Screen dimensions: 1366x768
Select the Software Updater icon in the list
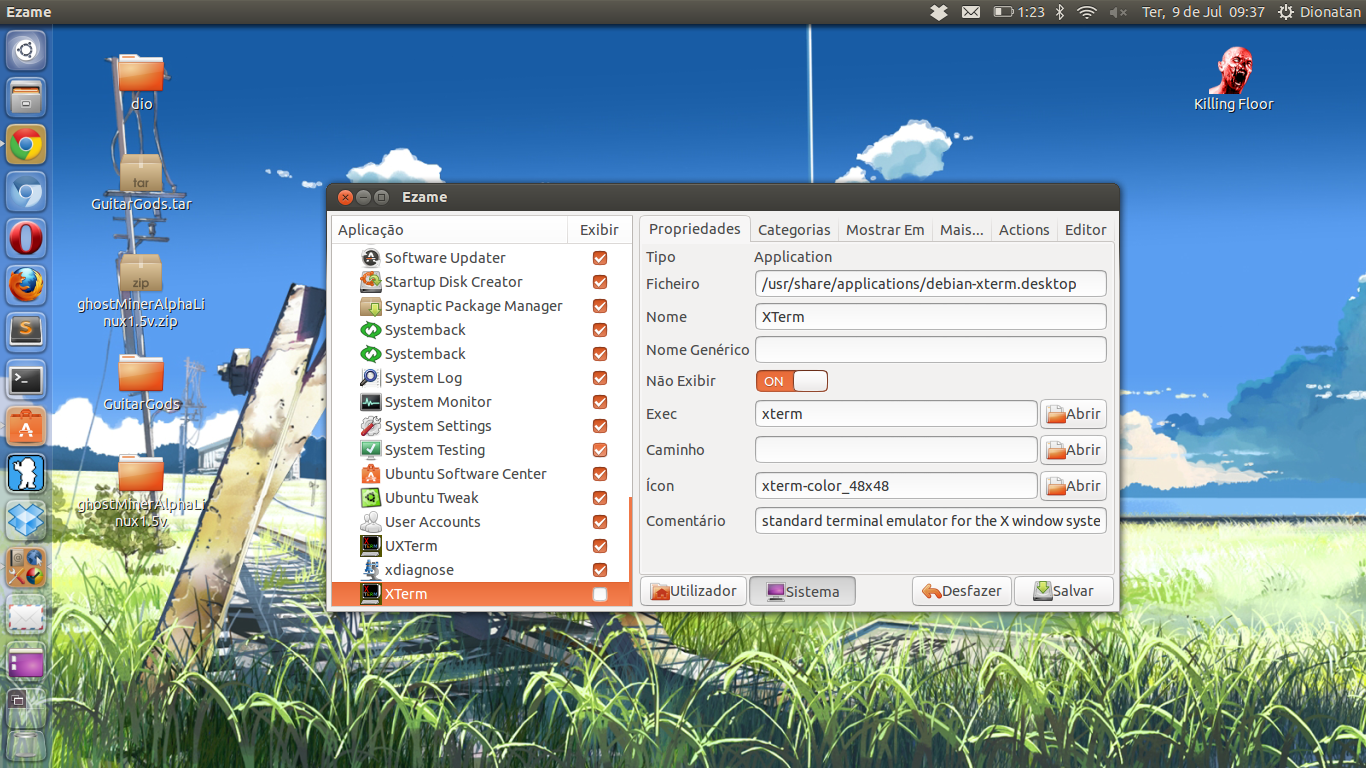click(370, 258)
